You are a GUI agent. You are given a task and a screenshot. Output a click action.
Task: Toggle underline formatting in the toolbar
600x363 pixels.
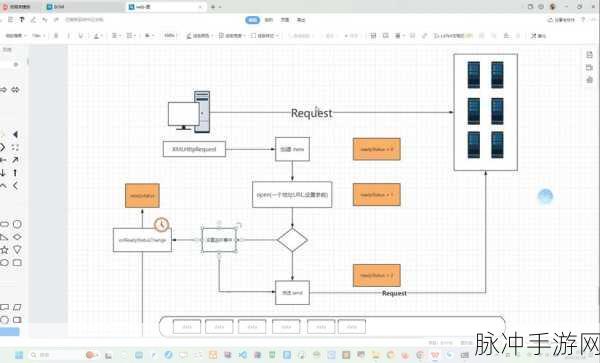click(81, 36)
